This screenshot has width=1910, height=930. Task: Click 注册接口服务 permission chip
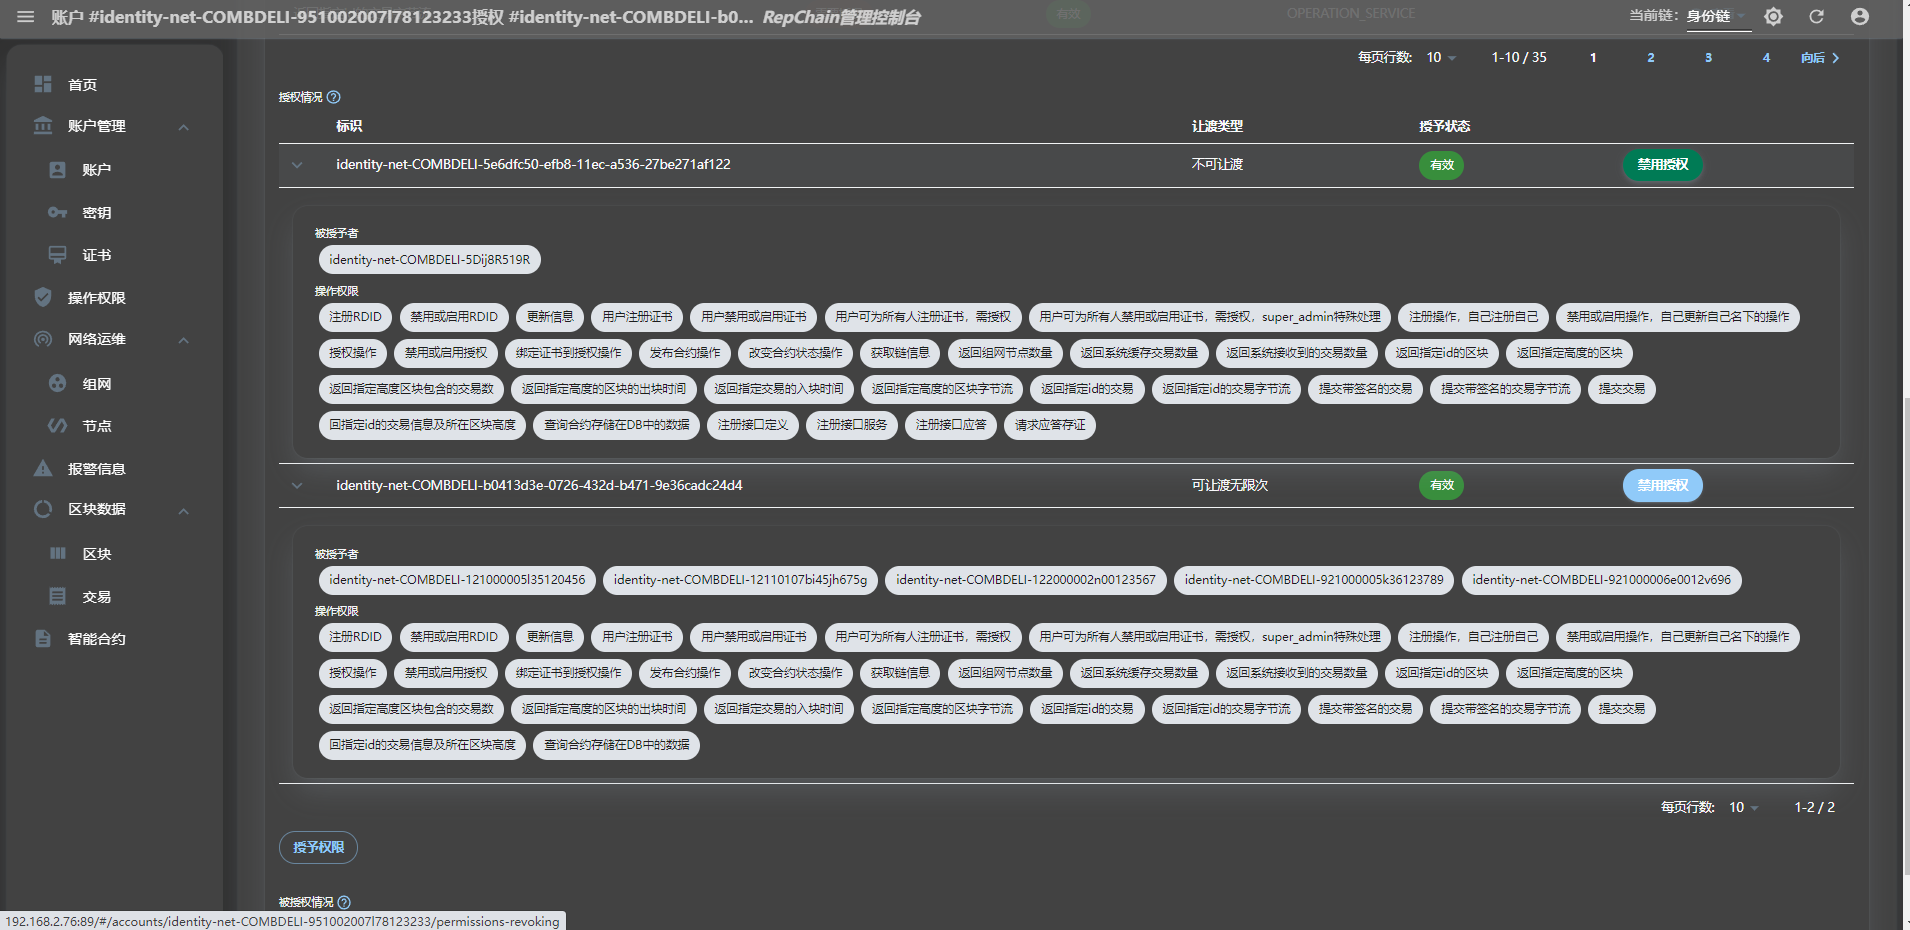tap(852, 425)
